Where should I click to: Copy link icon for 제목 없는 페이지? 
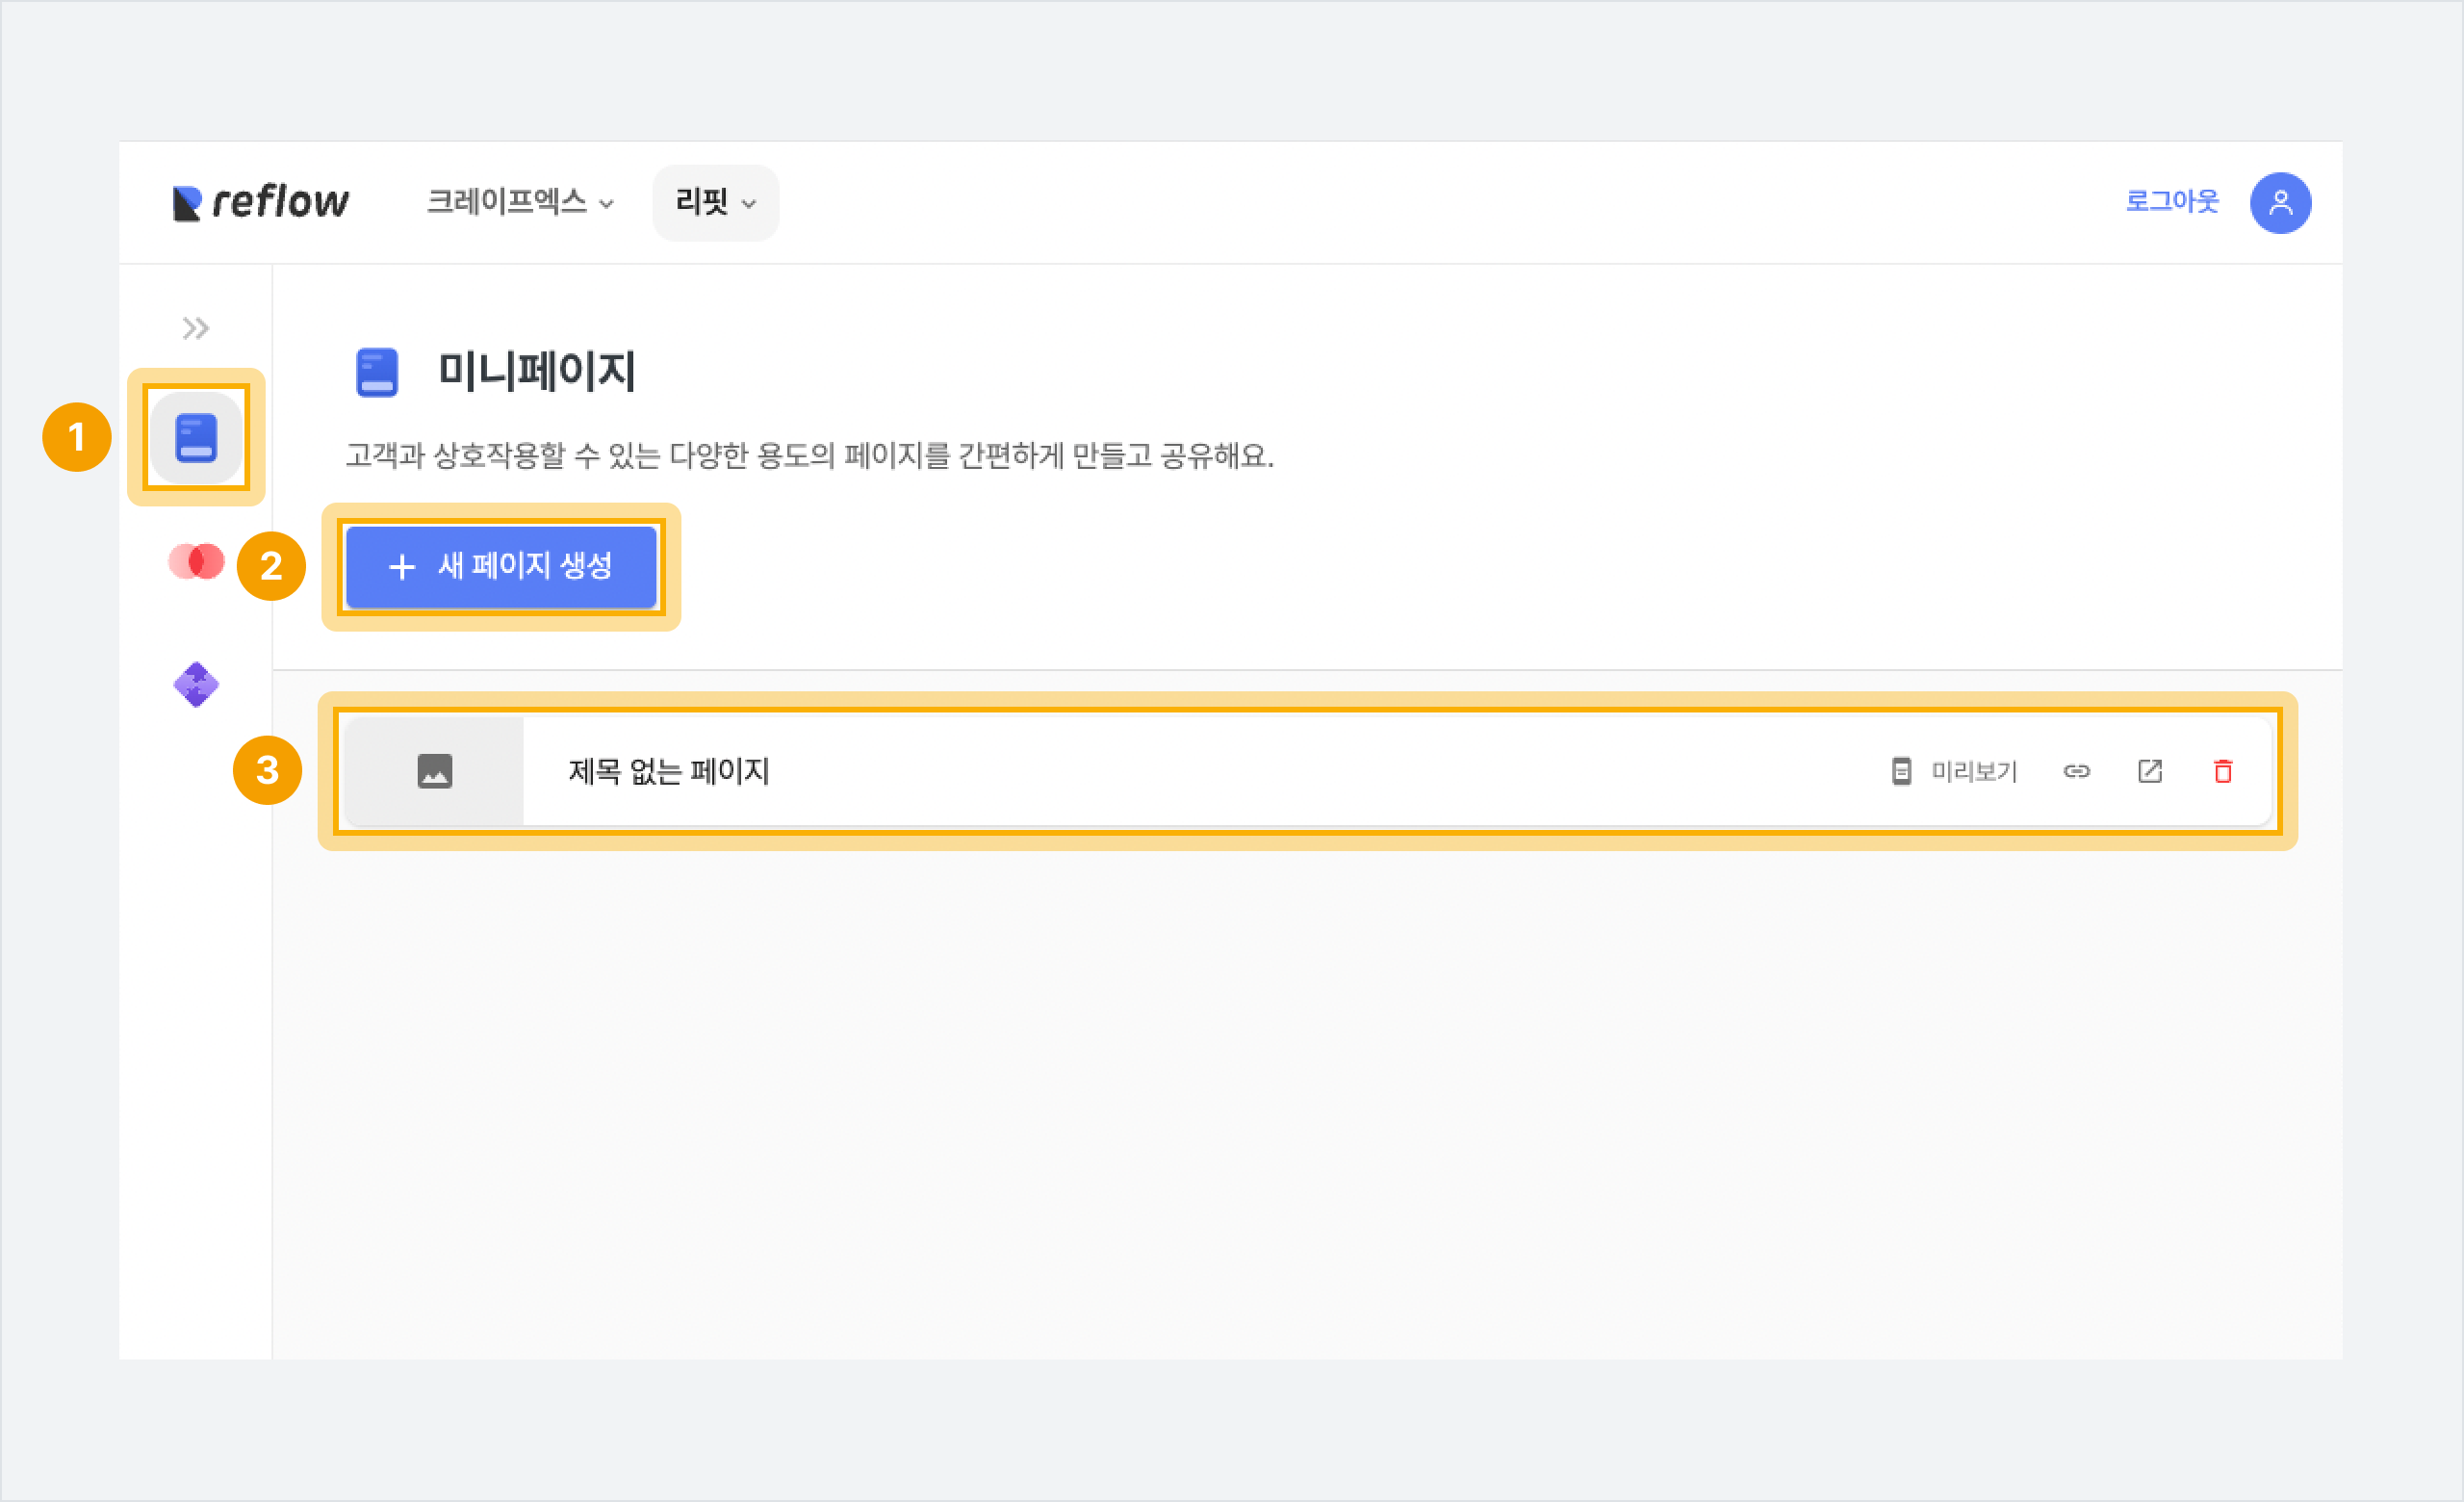click(x=2077, y=771)
